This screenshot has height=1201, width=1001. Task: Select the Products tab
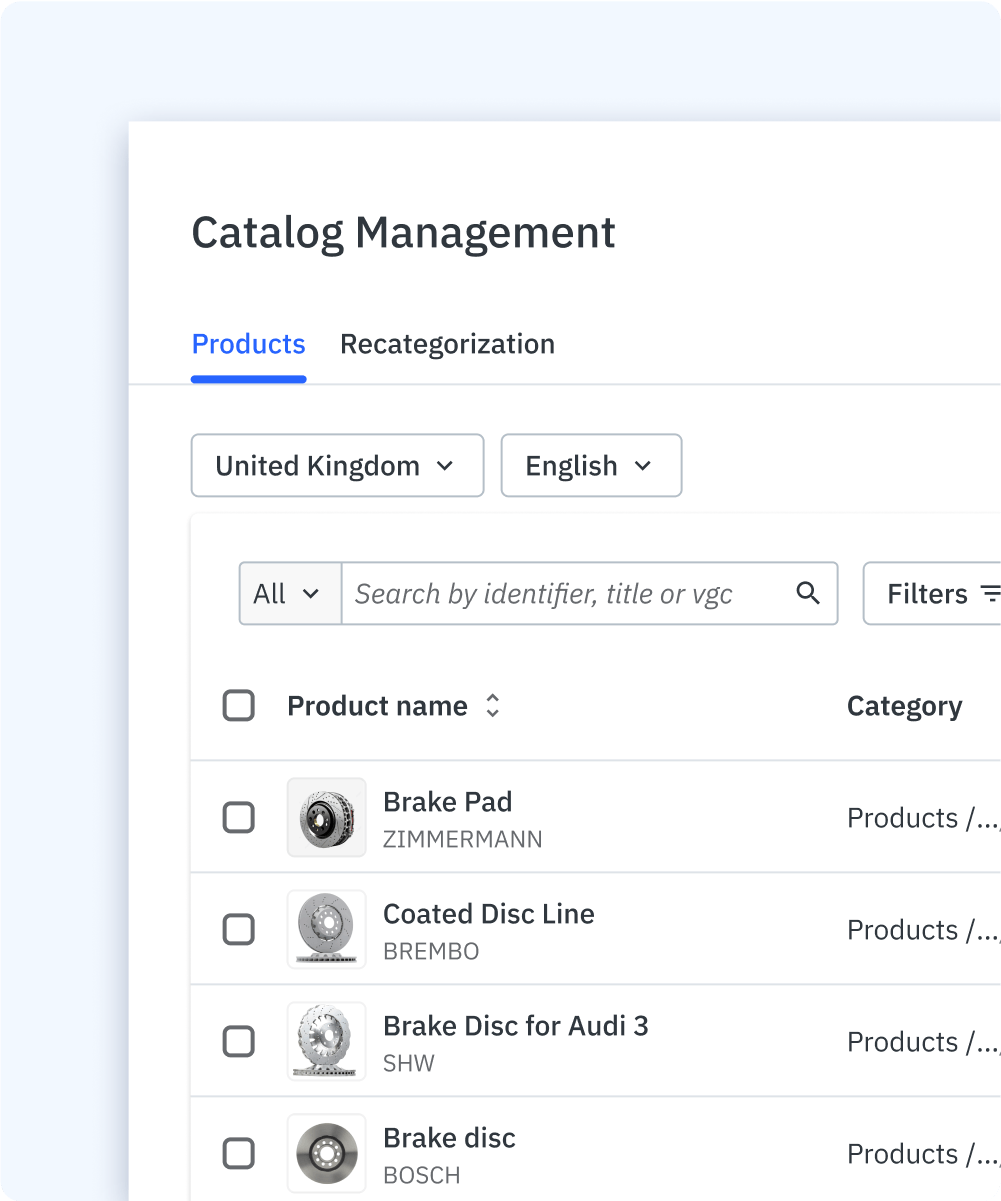pos(248,344)
